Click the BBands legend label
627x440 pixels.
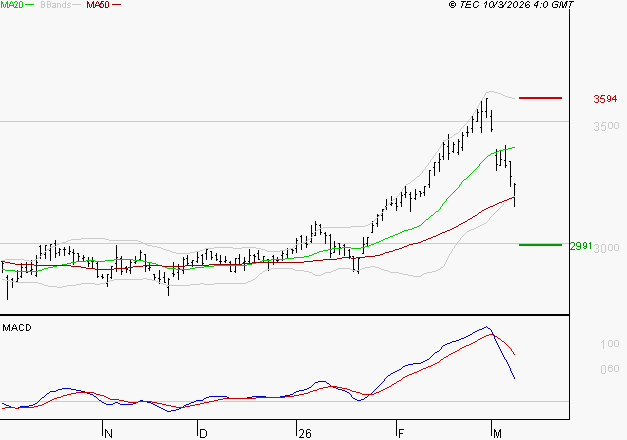[x=56, y=5]
